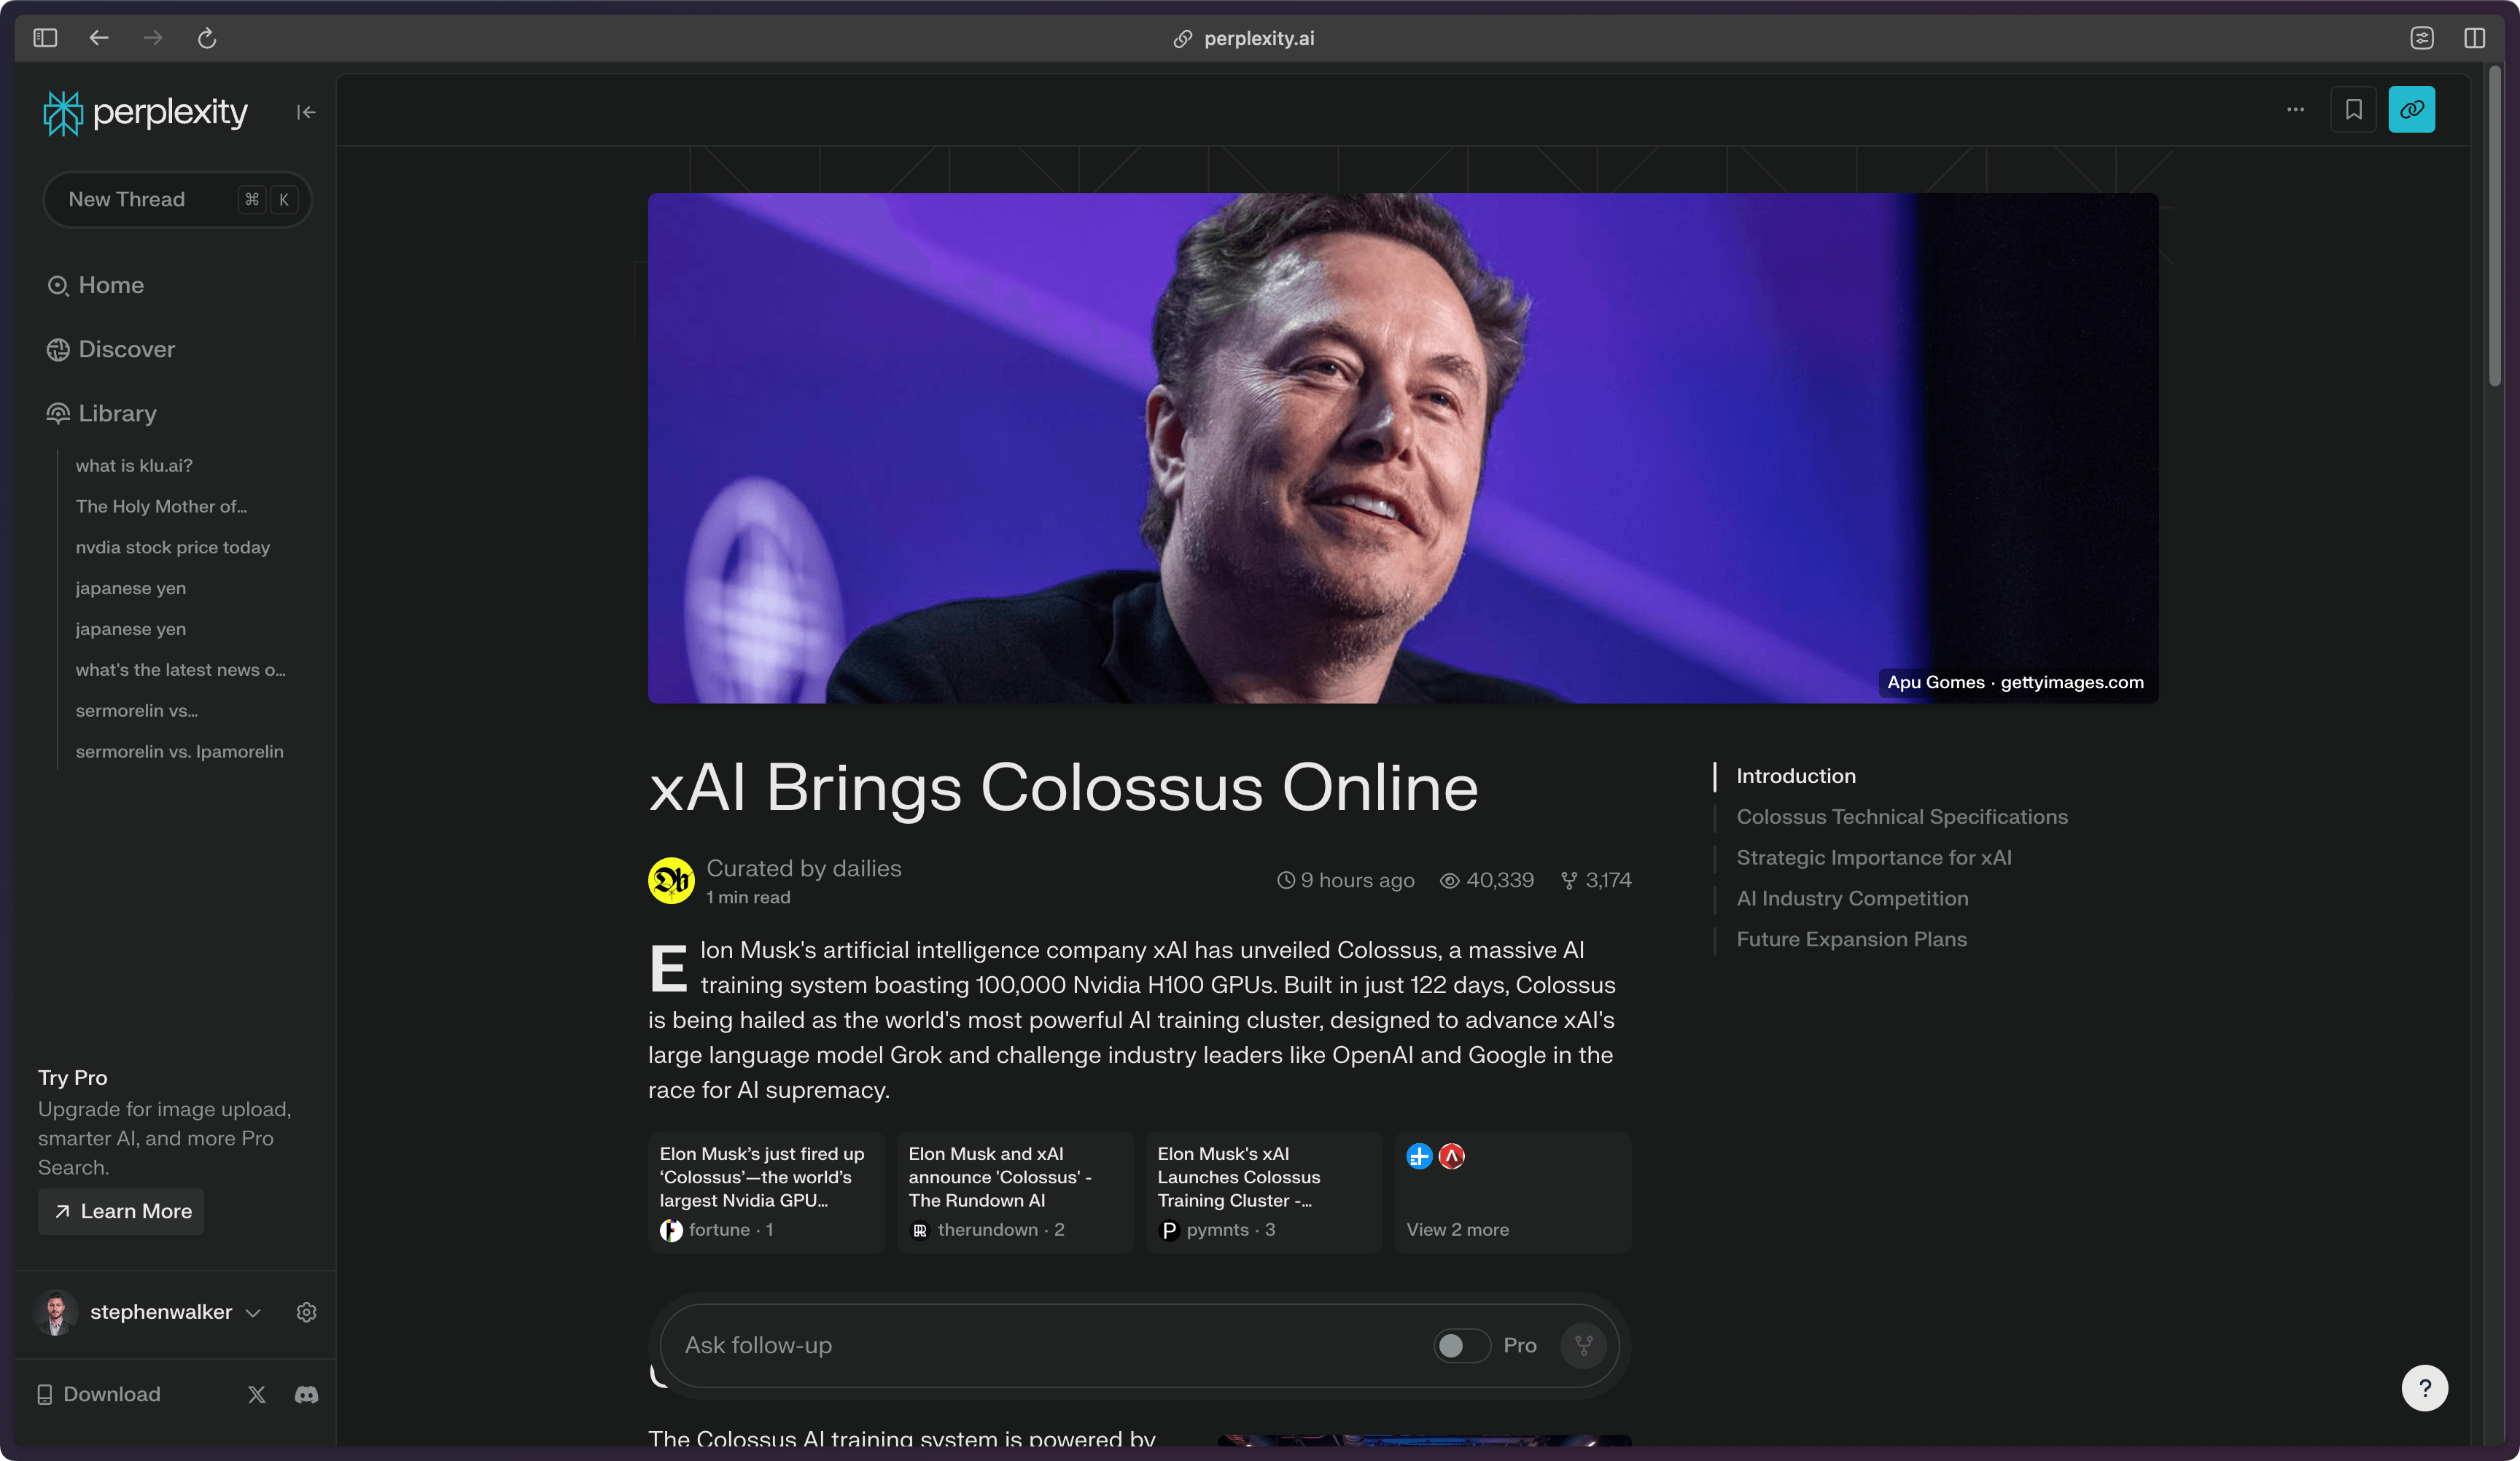2520x1461 pixels.
Task: Bookmark this xAI Colossus page
Action: [2353, 109]
